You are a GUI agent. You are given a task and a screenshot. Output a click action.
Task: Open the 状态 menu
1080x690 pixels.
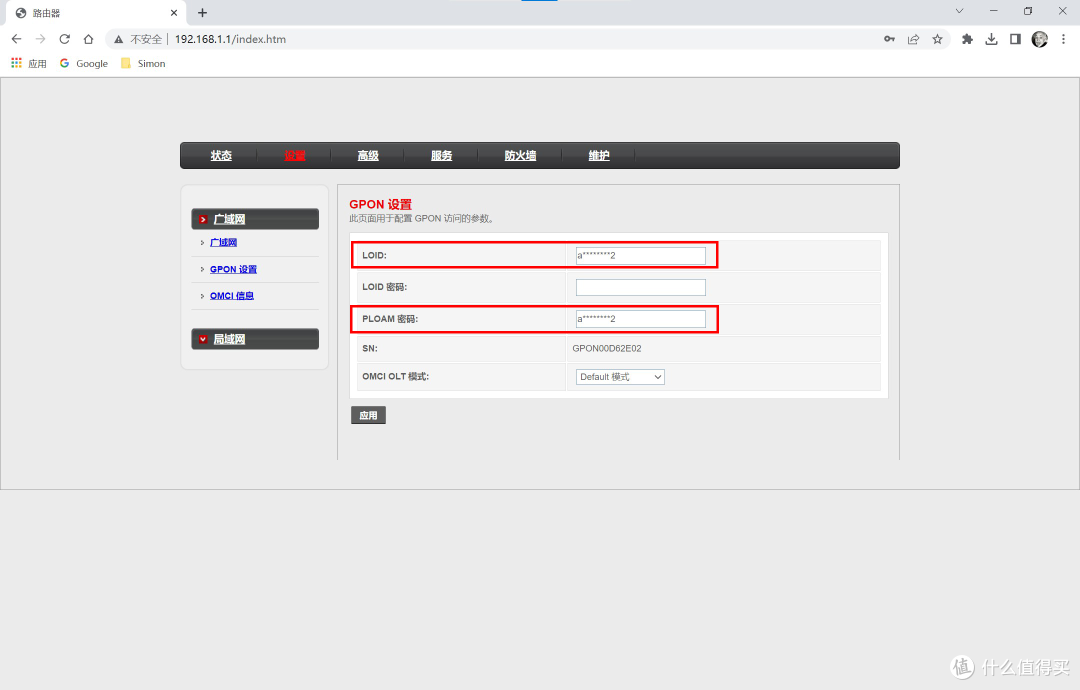(x=221, y=156)
